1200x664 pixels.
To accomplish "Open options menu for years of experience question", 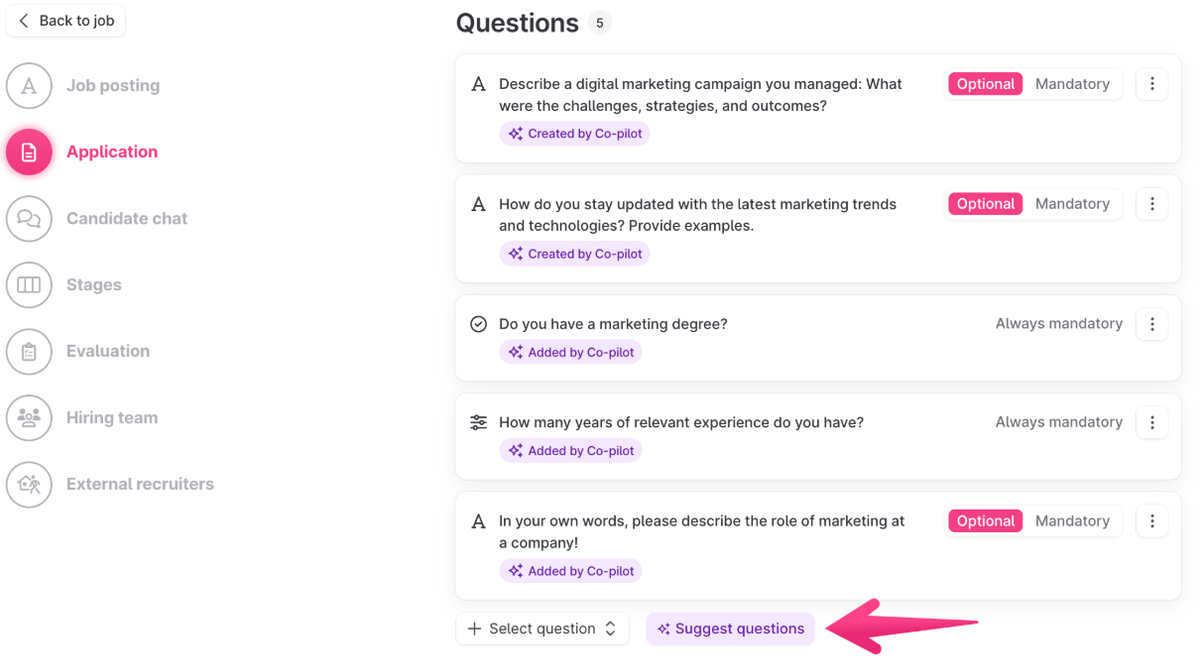I will pyautogui.click(x=1152, y=422).
